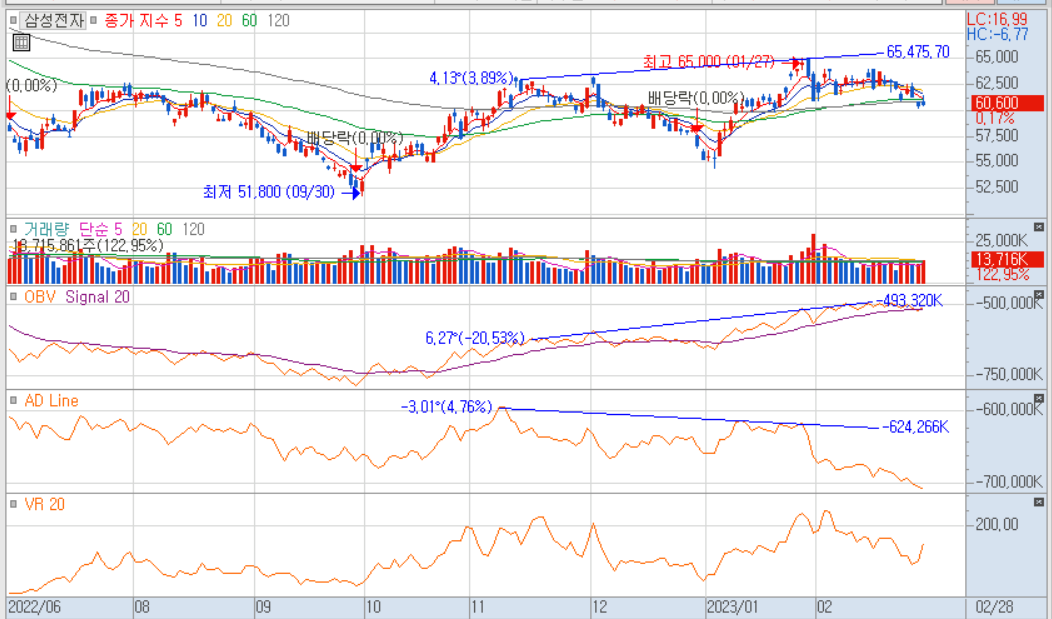This screenshot has width=1052, height=619.
Task: Click the 2023/01 date axis label
Action: 733,608
